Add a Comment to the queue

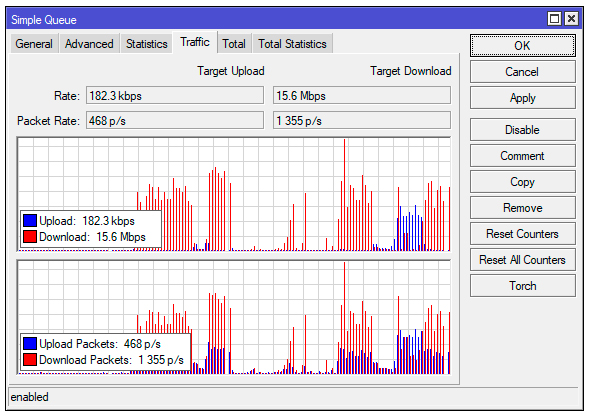(522, 156)
